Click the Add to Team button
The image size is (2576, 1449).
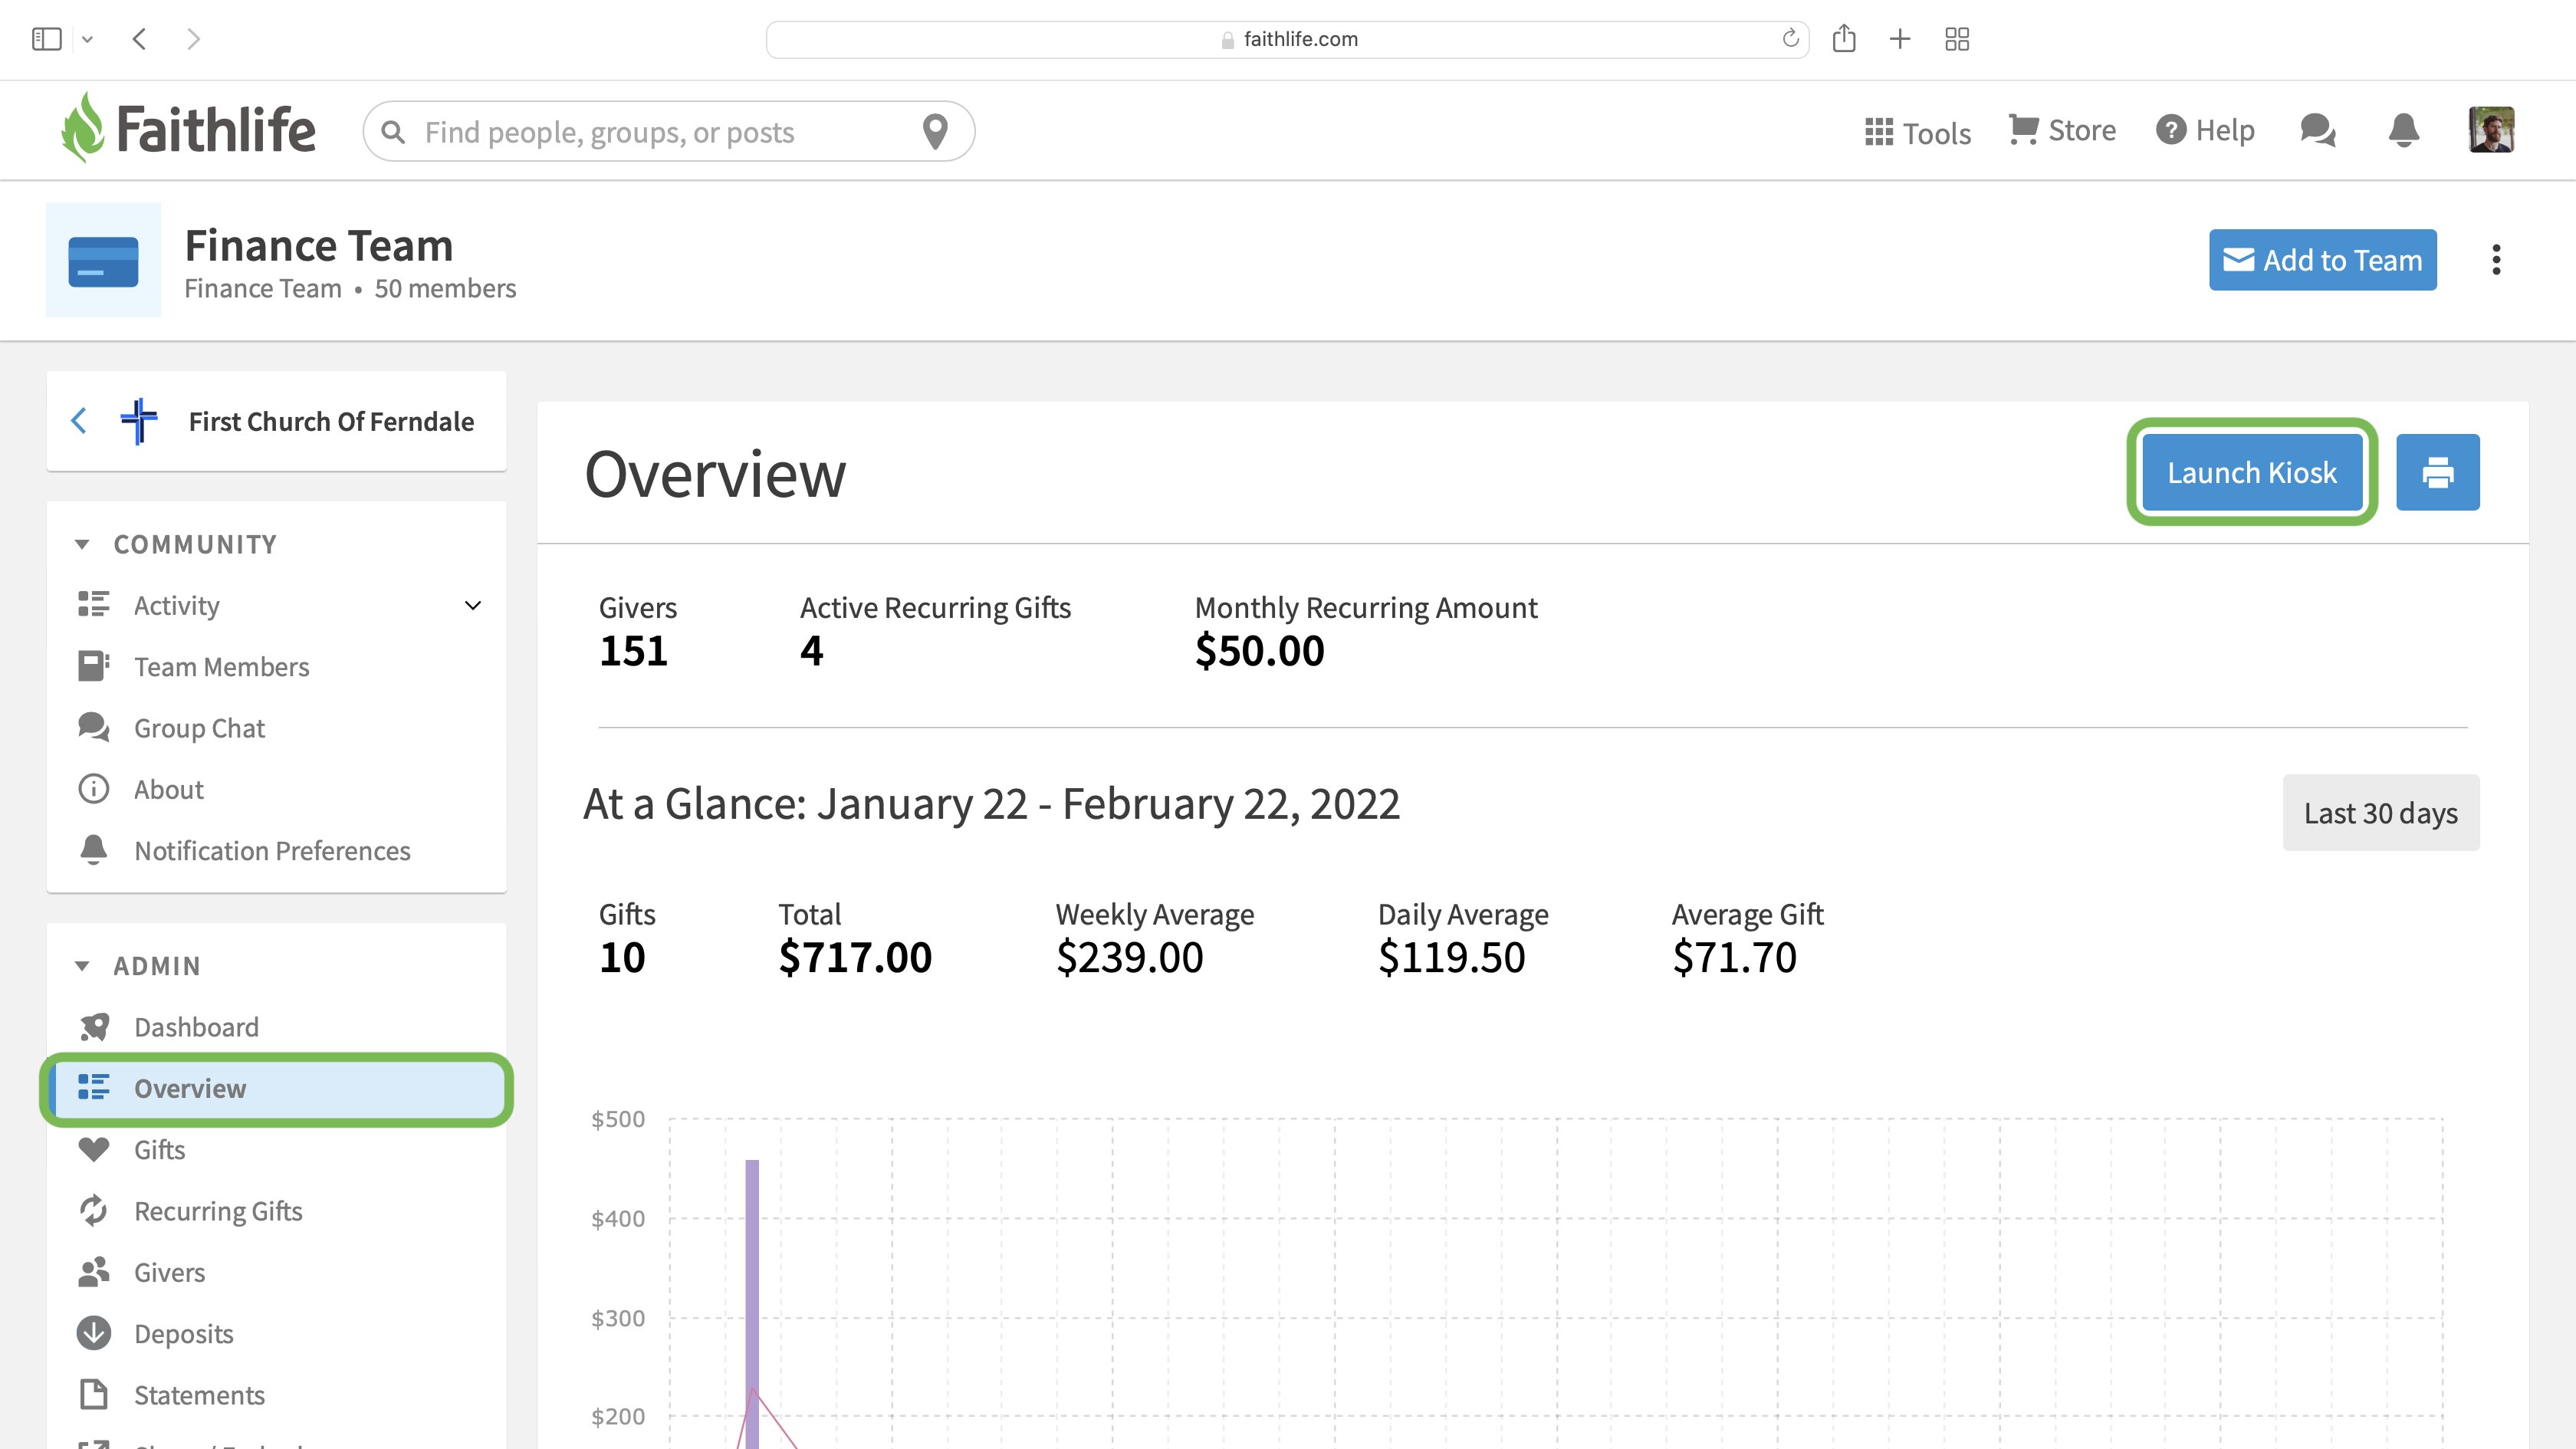pos(2322,260)
